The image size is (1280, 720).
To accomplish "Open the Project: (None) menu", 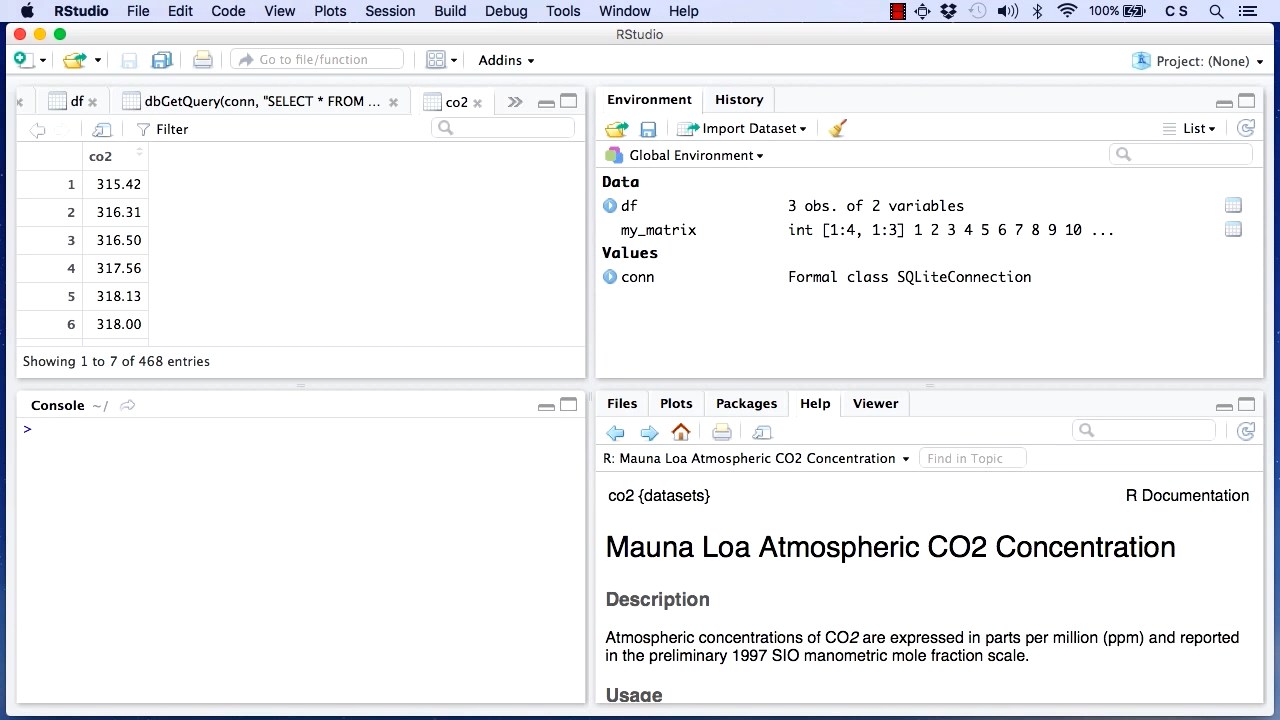I will point(1197,61).
